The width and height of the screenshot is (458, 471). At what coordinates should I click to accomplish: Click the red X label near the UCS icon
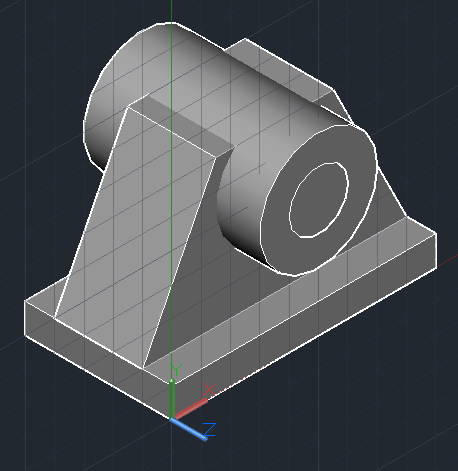[x=209, y=390]
